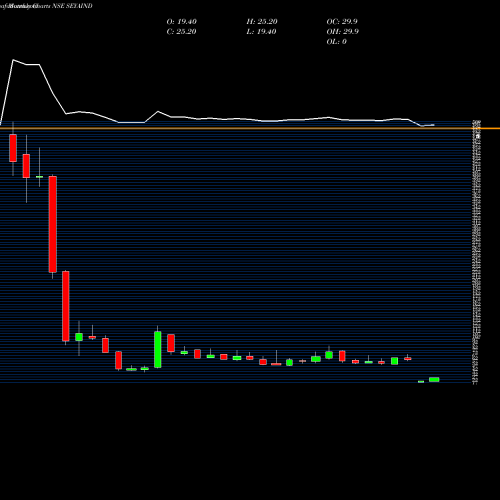Click the last green candle at far right
This screenshot has width=500, height=500.
tap(434, 380)
